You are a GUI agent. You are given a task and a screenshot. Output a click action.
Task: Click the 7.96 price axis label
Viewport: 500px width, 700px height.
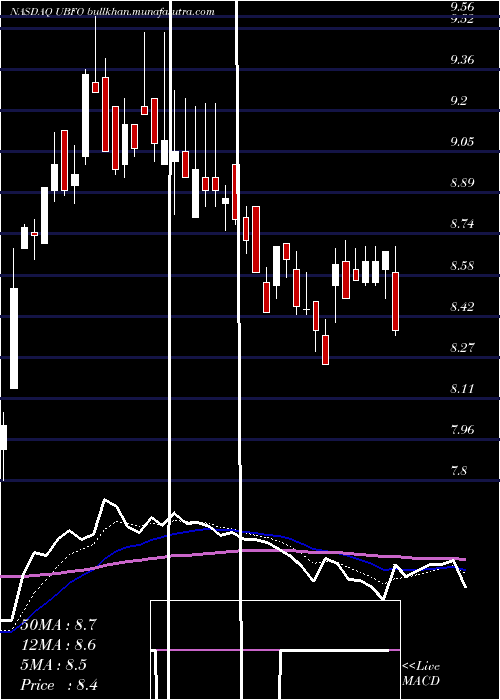tap(462, 430)
